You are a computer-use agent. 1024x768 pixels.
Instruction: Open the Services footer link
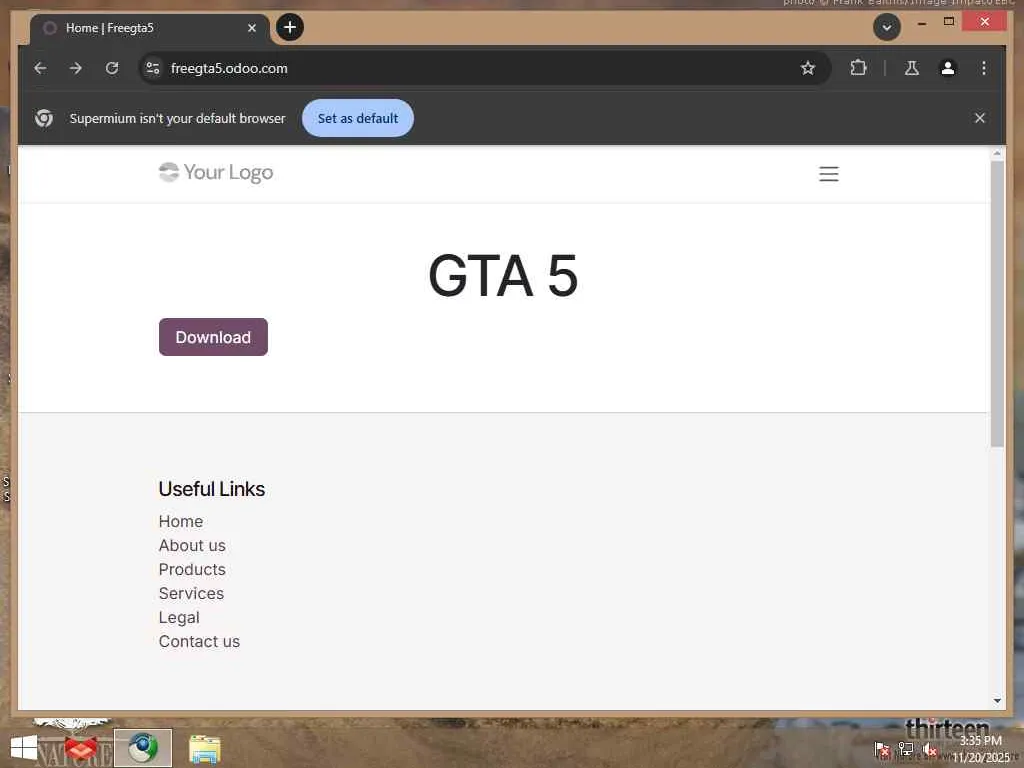click(x=191, y=594)
